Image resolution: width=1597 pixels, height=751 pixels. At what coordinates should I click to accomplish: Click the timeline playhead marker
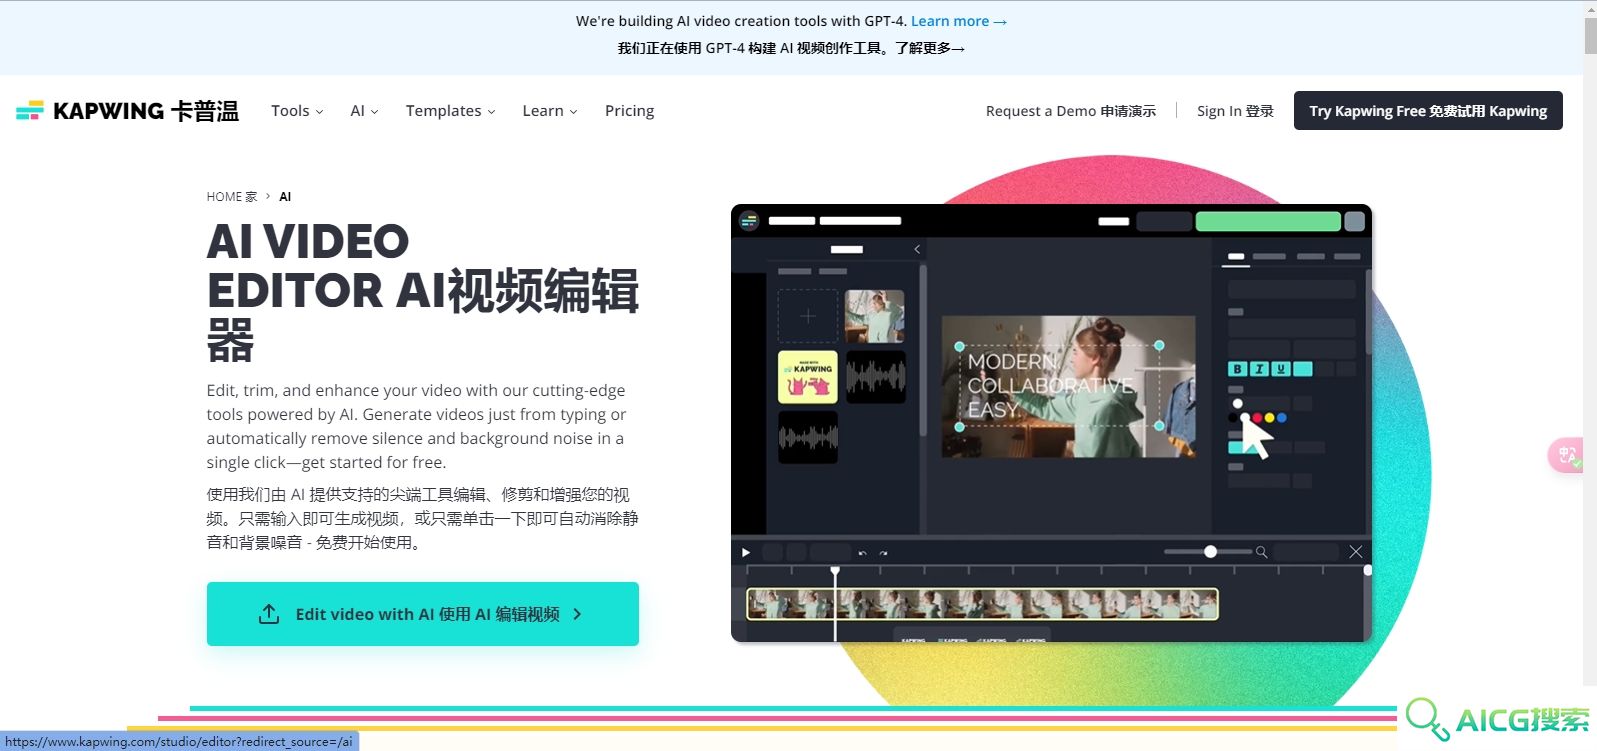835,571
